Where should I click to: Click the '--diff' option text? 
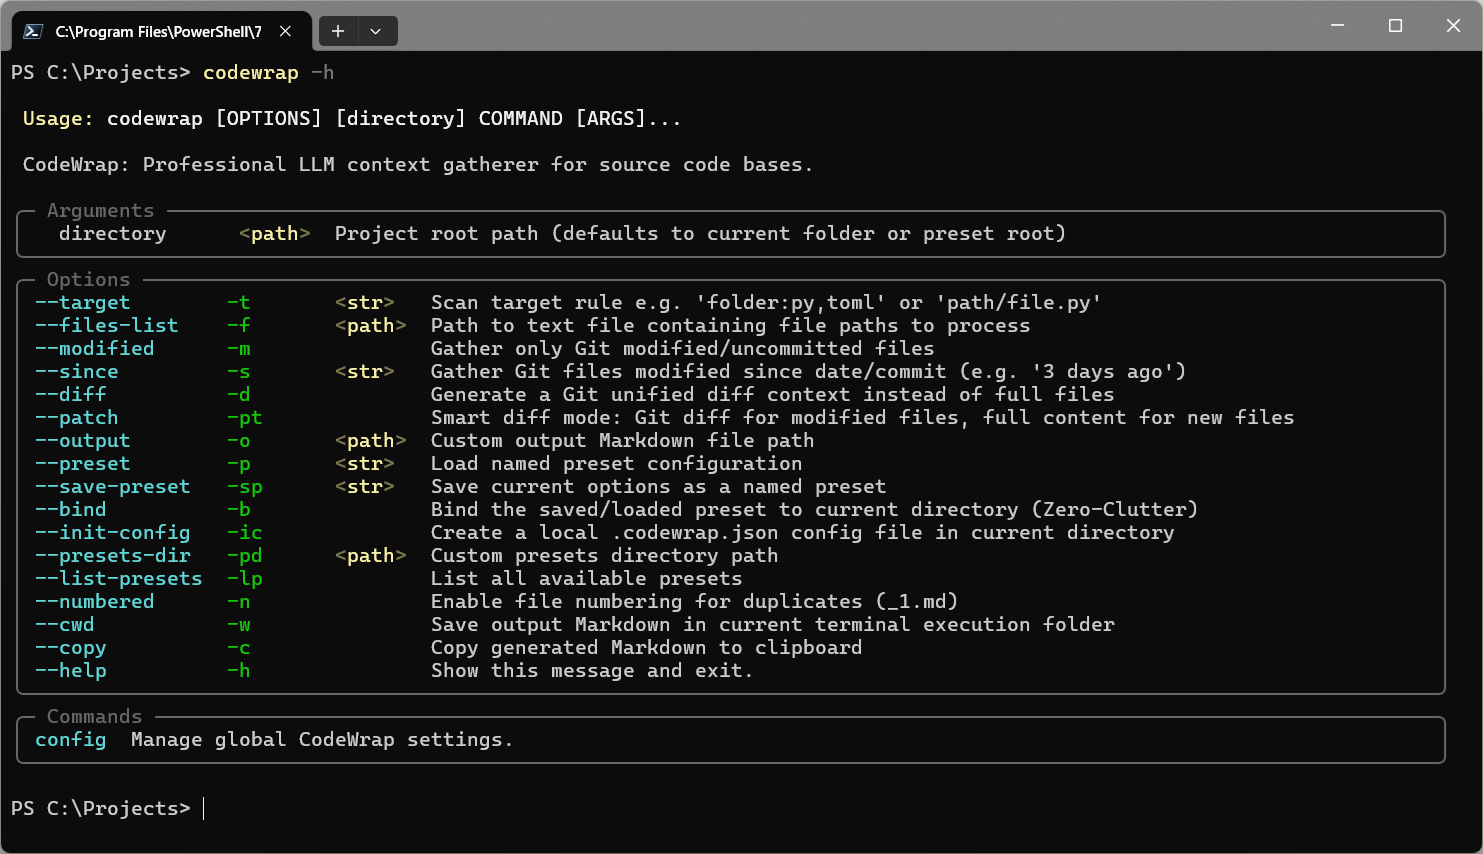click(x=71, y=395)
